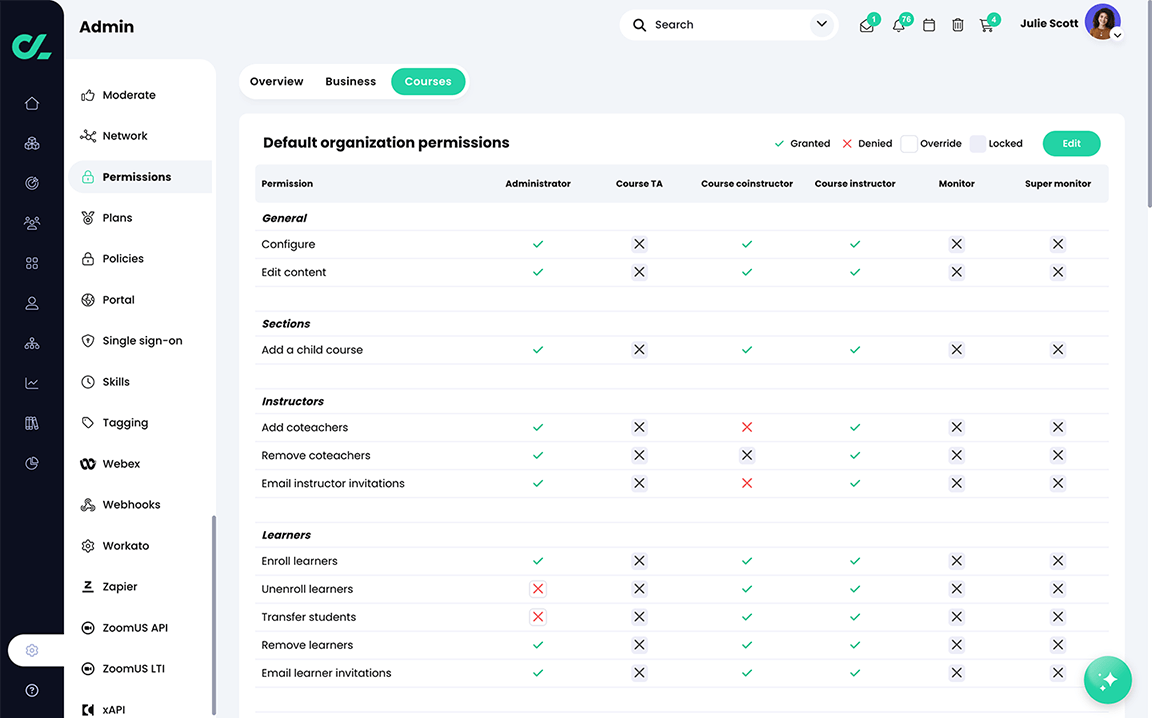
Task: Toggle Add coteachers permission for Course coinstructor
Action: pyautogui.click(x=746, y=426)
